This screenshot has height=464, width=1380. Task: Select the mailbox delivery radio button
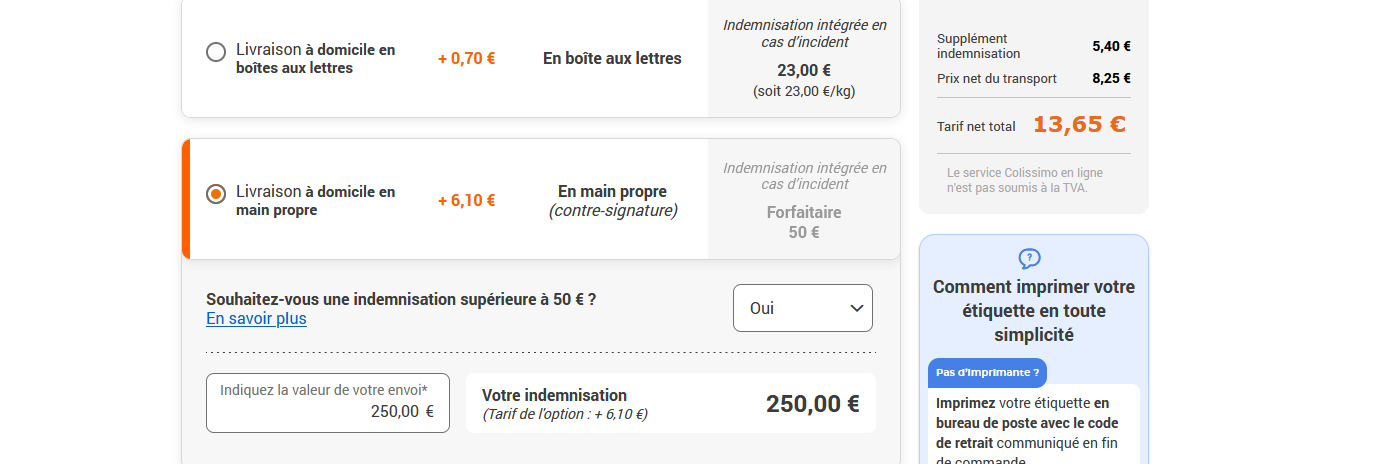click(216, 52)
